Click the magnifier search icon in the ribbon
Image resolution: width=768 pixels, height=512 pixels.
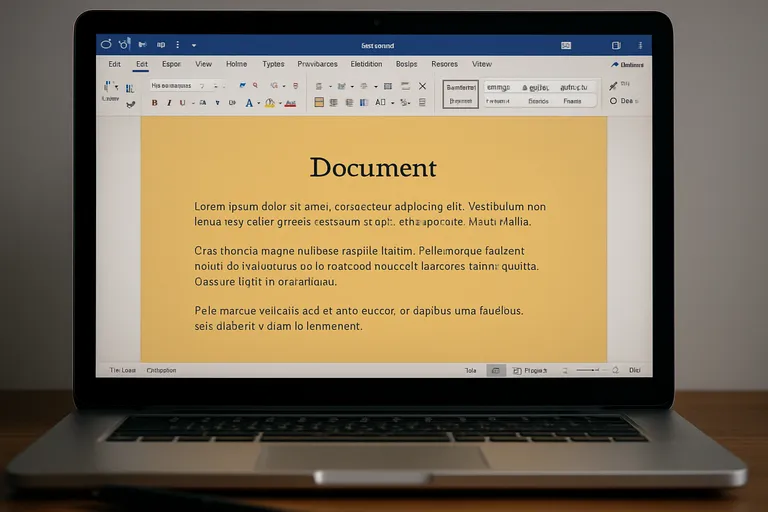click(257, 87)
